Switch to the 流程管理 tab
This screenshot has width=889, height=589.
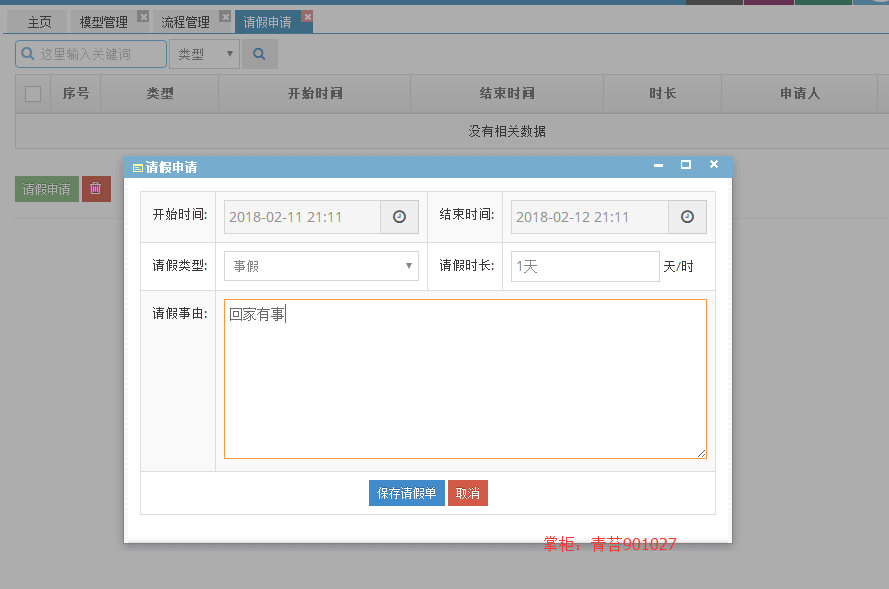coord(185,22)
